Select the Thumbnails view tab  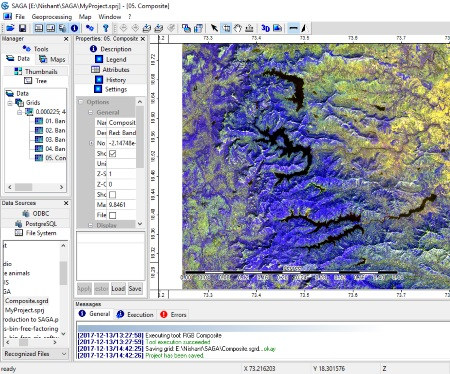(x=36, y=71)
